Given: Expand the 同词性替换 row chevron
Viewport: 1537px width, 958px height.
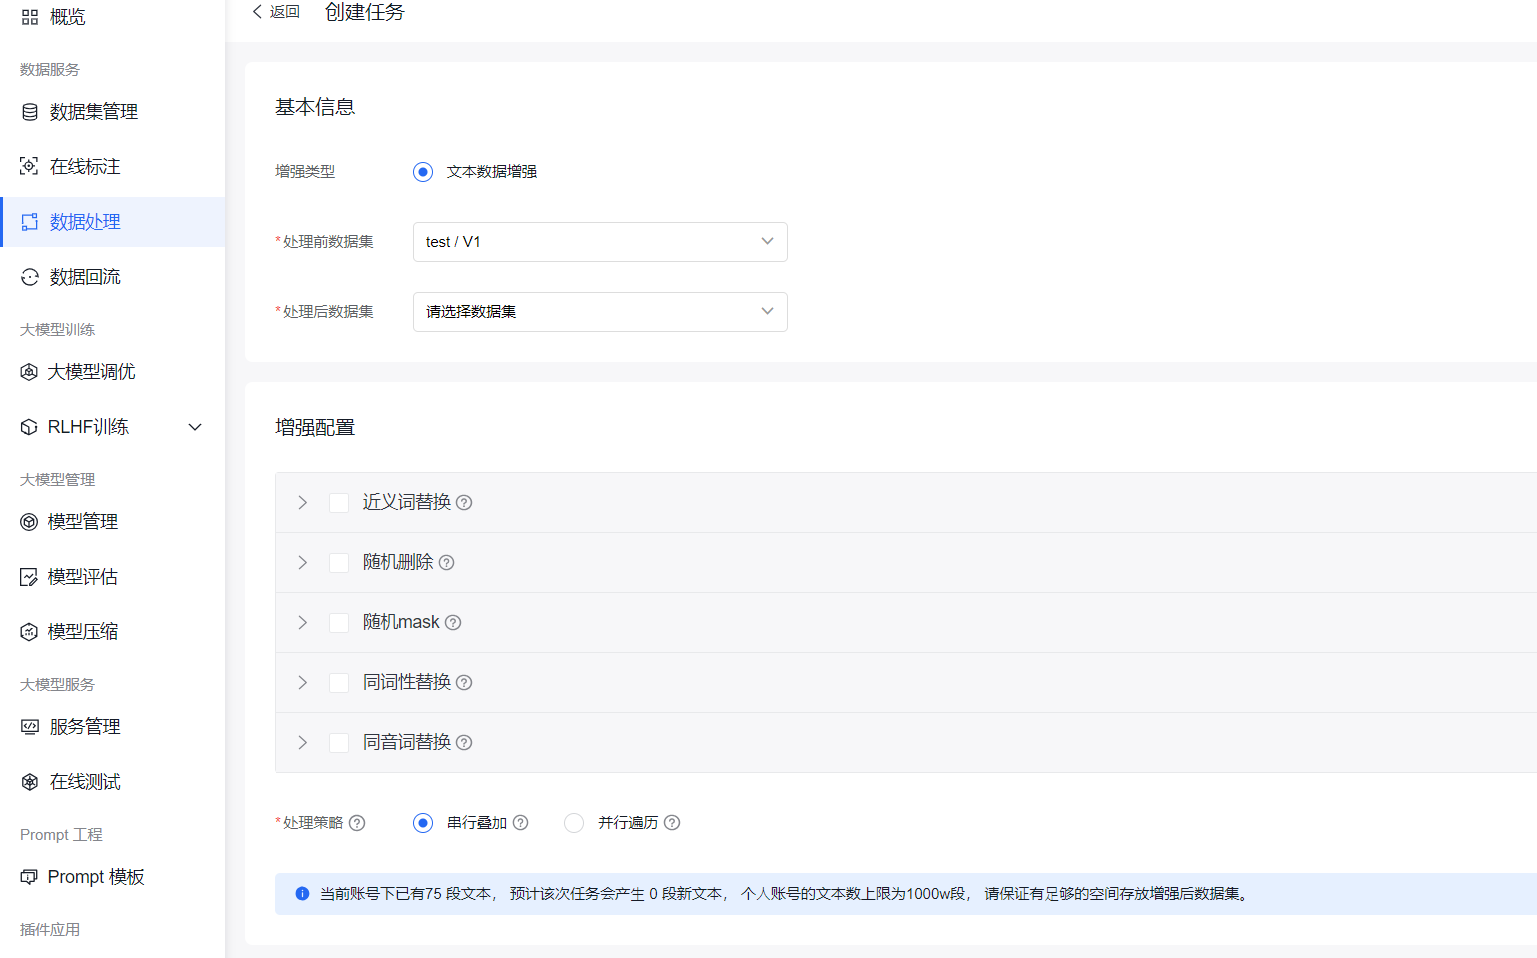Looking at the screenshot, I should pyautogui.click(x=302, y=683).
